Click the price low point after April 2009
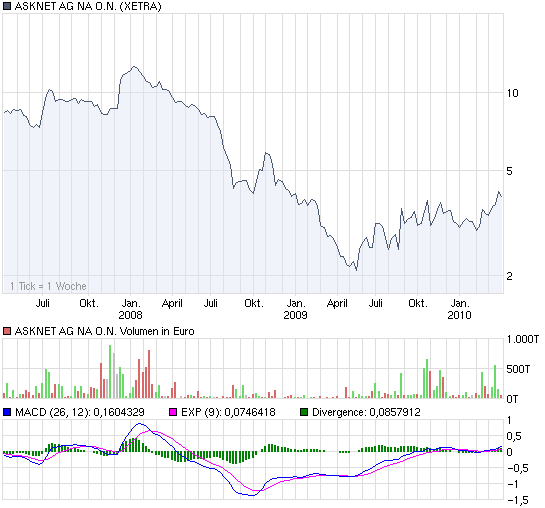Viewport: 545px width, 508px height. pyautogui.click(x=356, y=270)
